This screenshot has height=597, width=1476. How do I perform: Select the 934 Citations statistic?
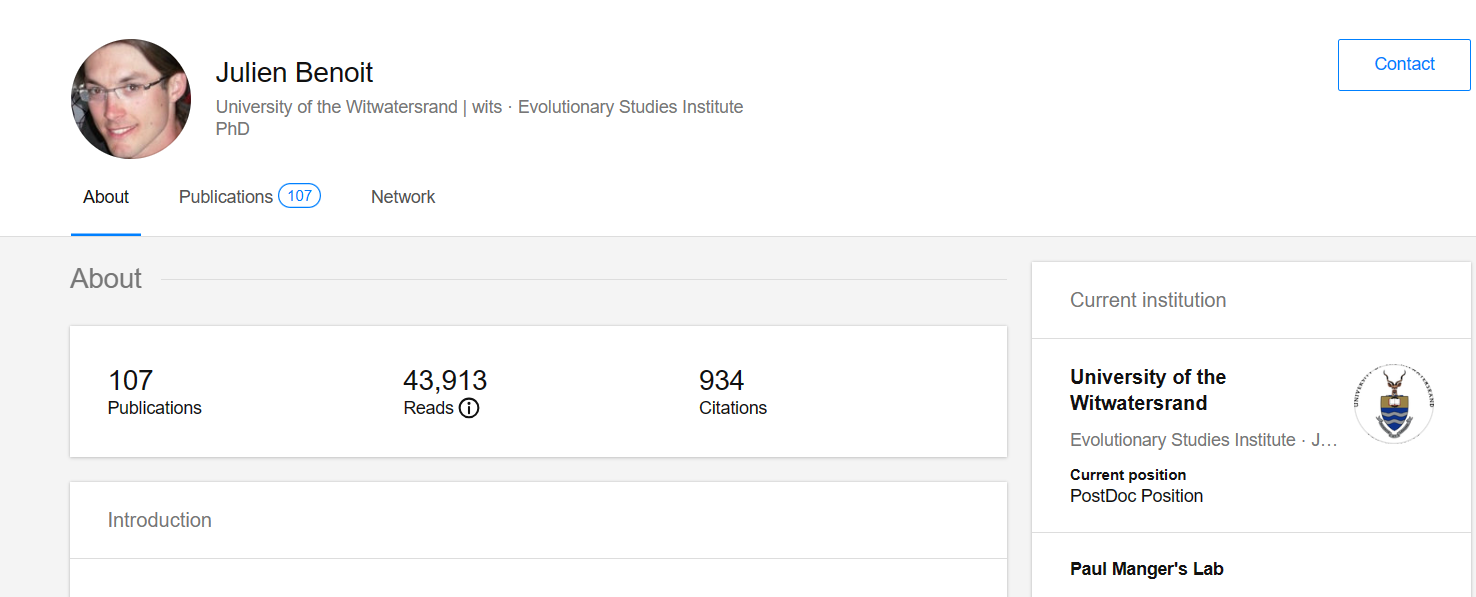pyautogui.click(x=732, y=391)
